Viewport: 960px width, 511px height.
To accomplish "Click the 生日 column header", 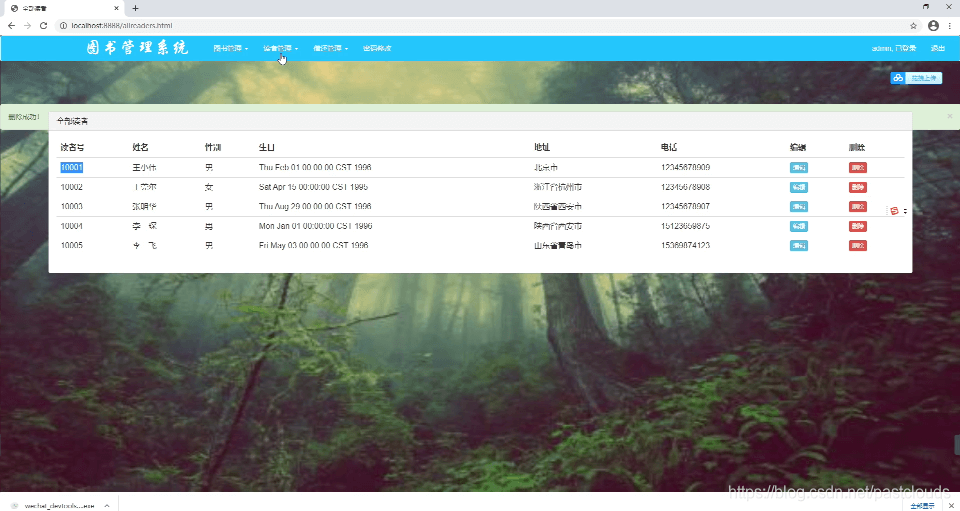I will pyautogui.click(x=266, y=147).
